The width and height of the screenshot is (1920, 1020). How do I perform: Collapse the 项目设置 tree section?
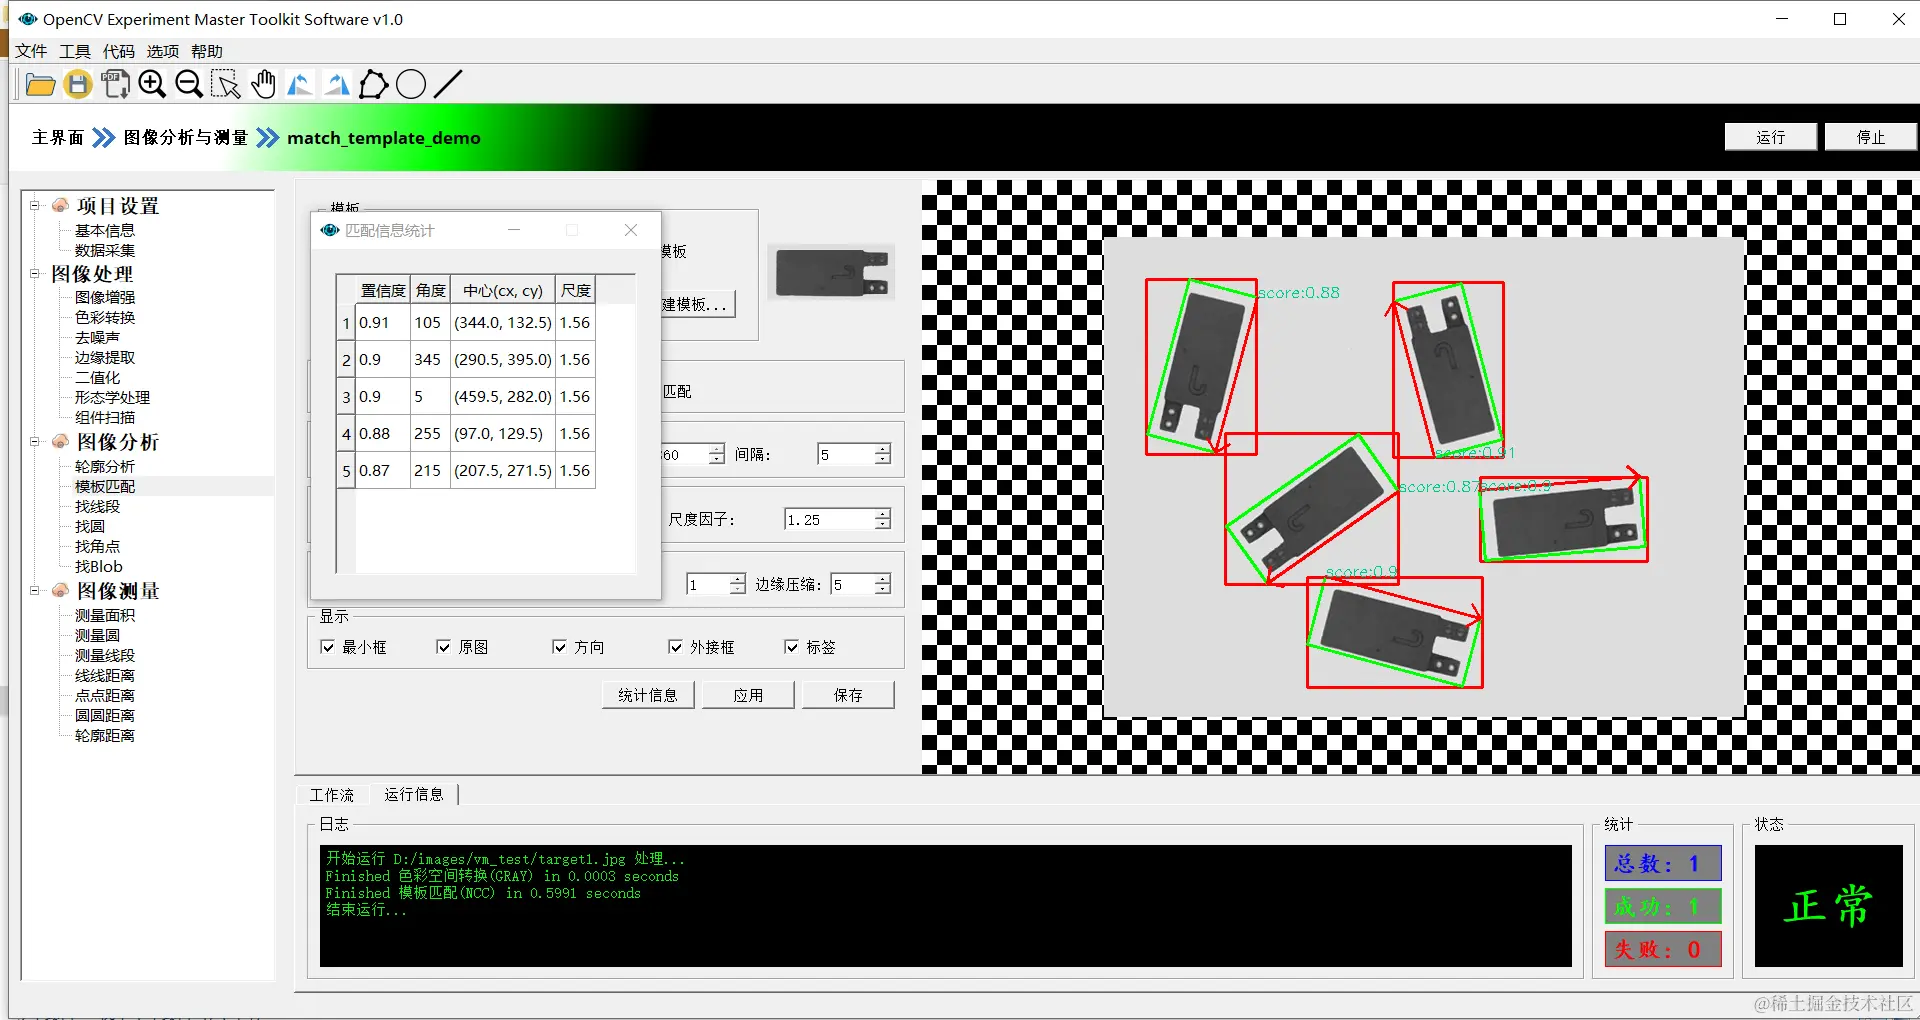coord(35,205)
